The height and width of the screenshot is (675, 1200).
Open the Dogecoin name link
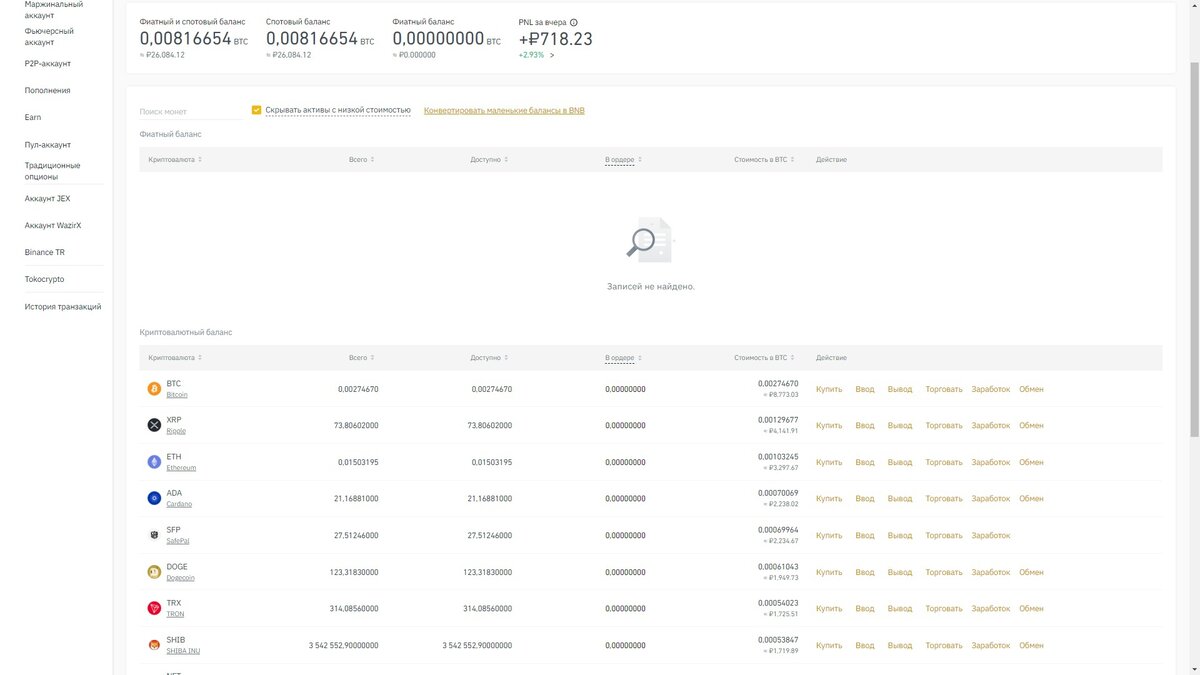click(x=180, y=578)
